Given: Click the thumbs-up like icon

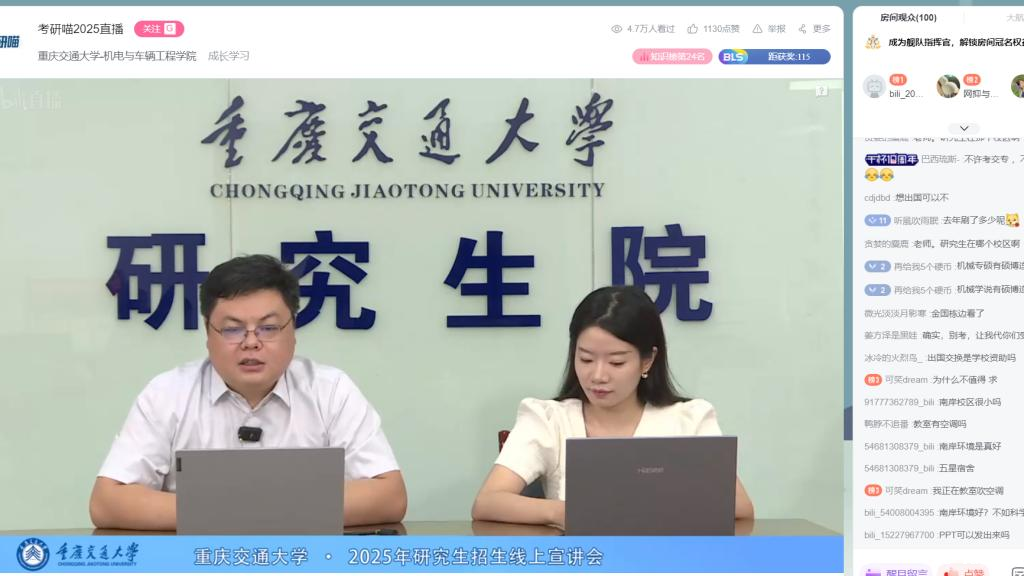Looking at the screenshot, I should click(693, 29).
